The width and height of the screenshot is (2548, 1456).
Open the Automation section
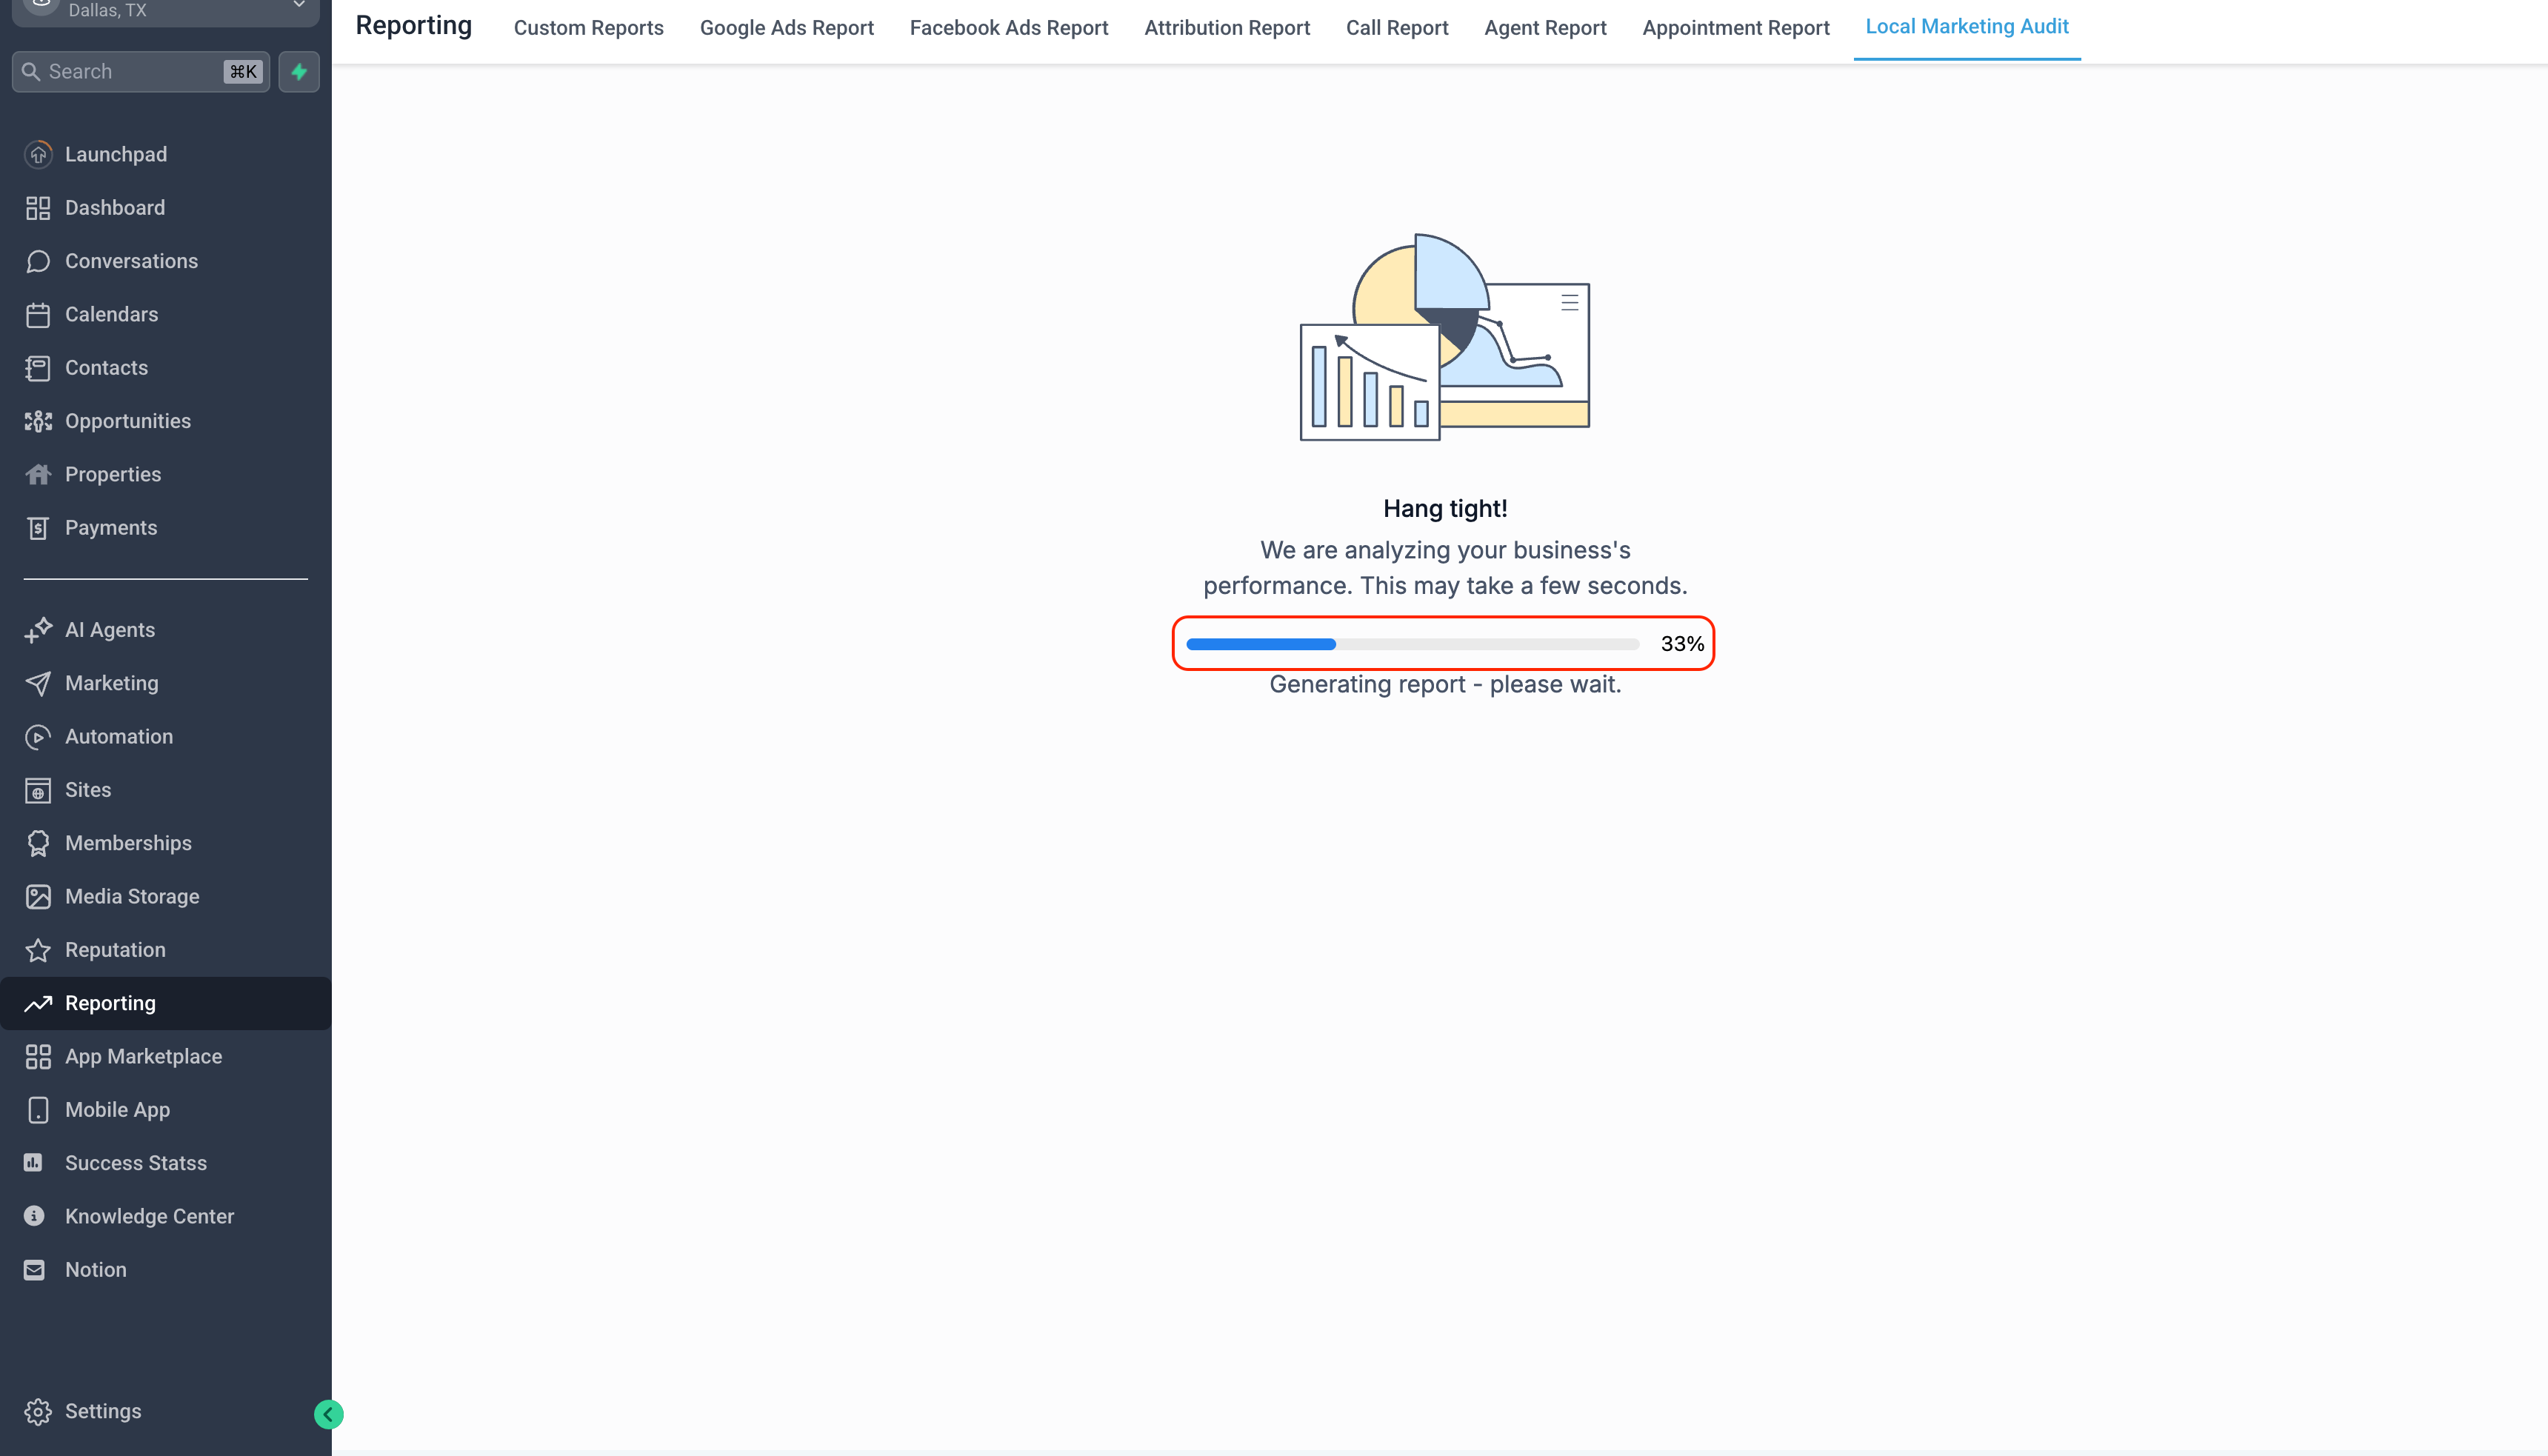(x=118, y=736)
